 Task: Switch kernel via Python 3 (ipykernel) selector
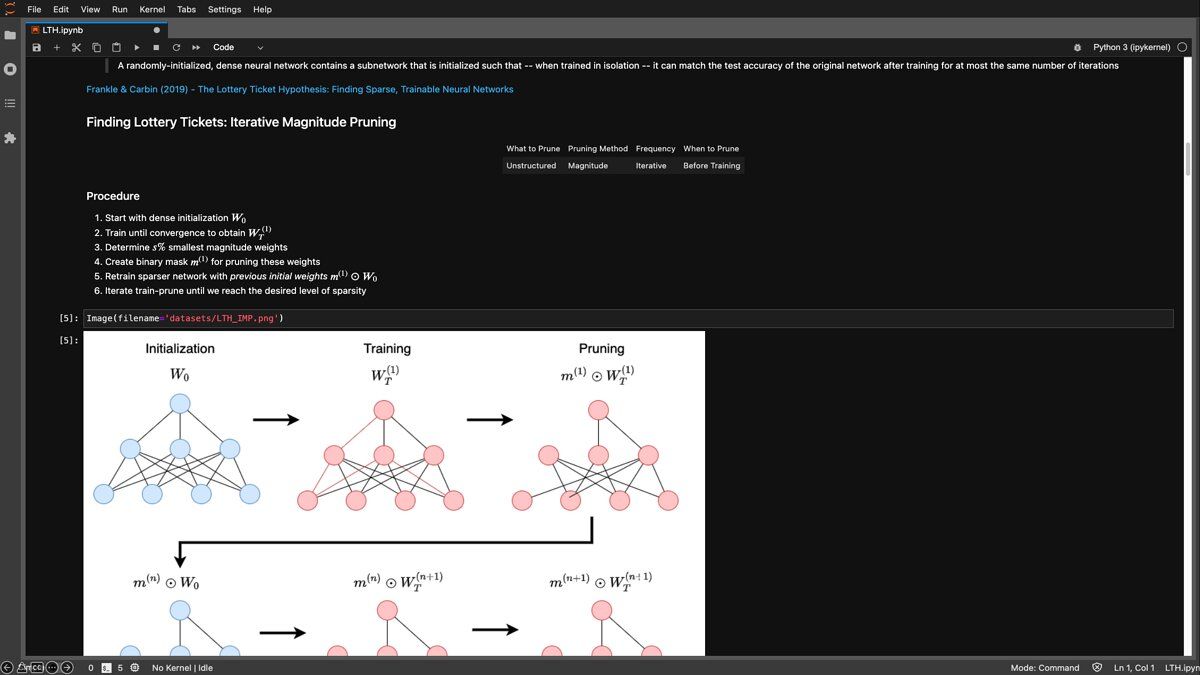coord(1131,47)
